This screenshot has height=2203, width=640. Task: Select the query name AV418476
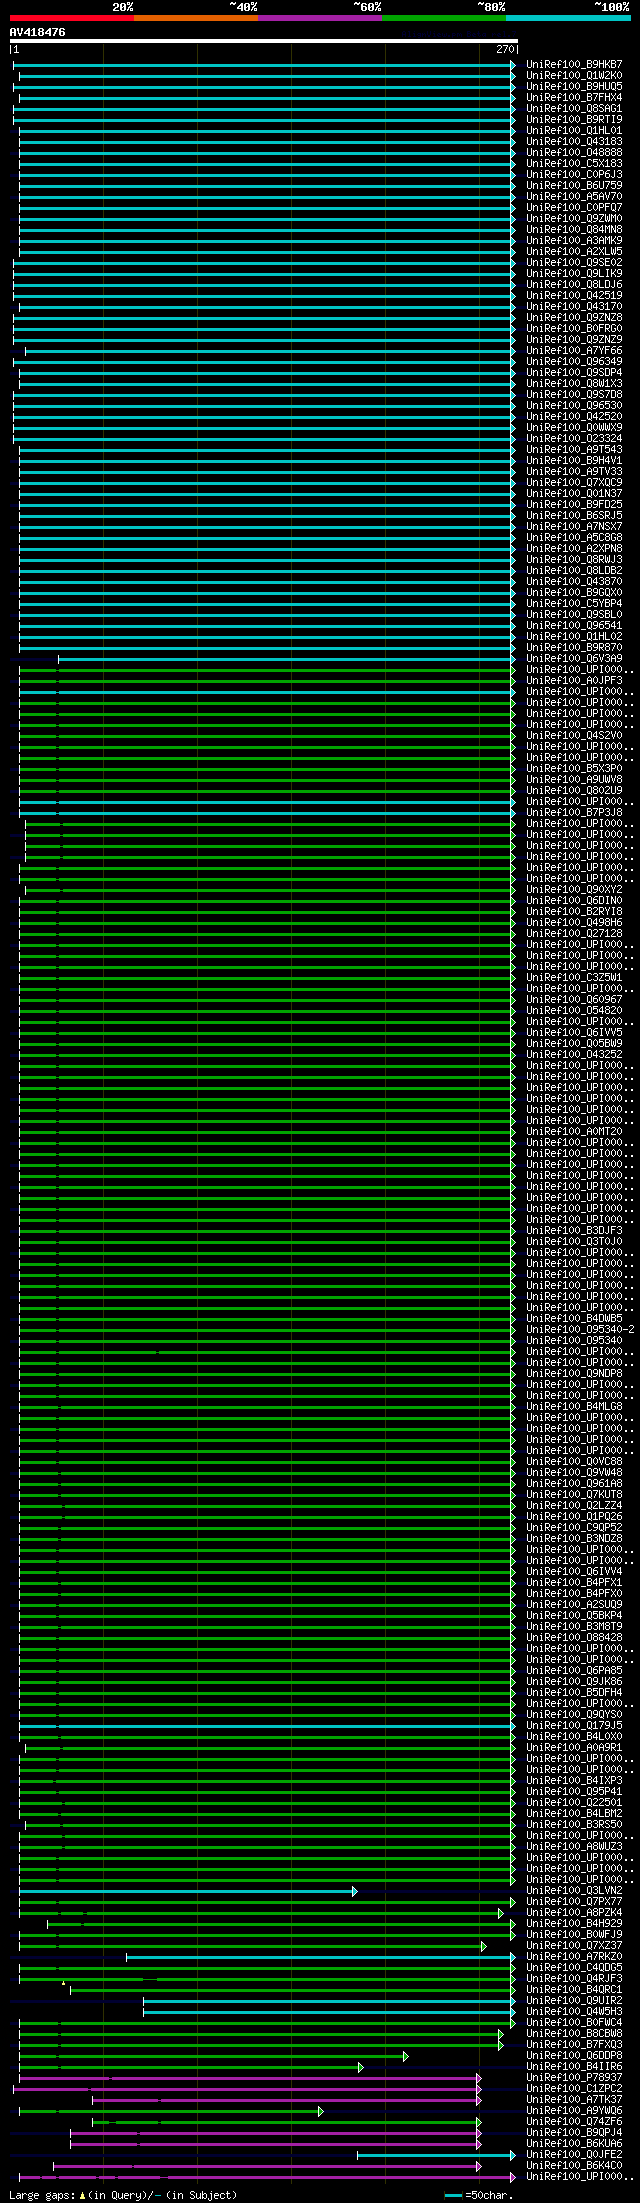point(38,32)
